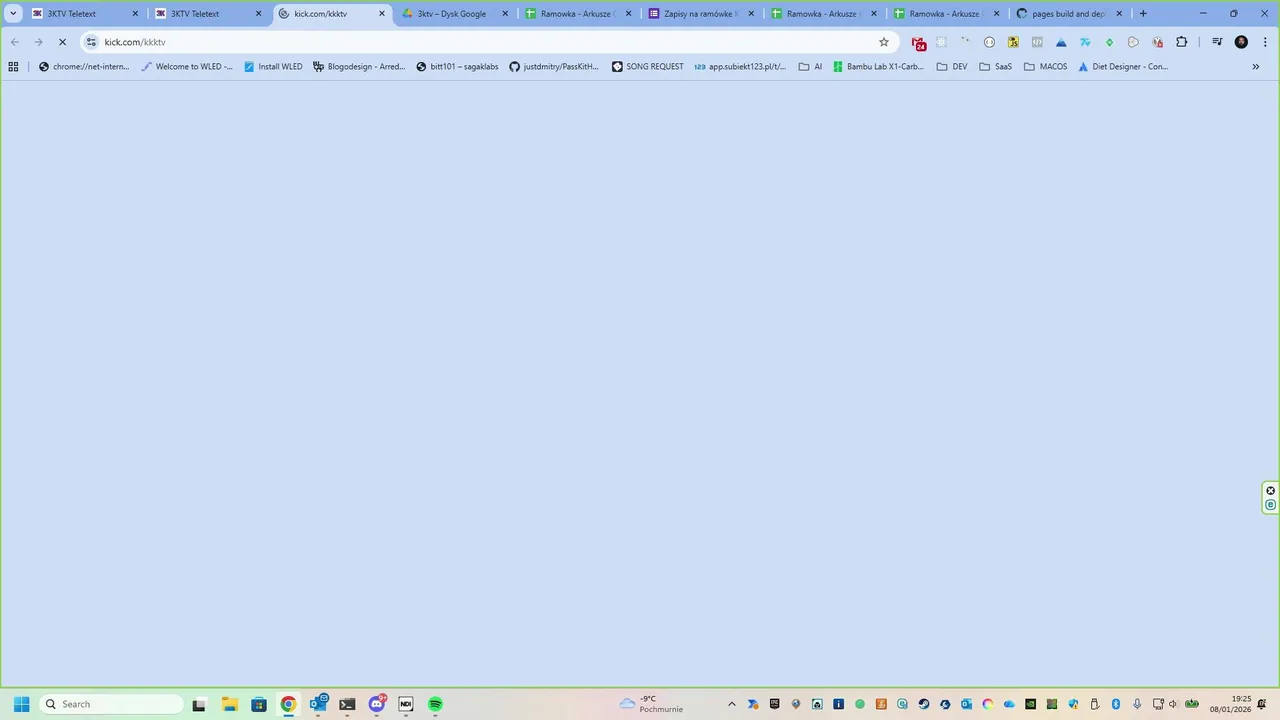Open the NVIDIA tray icon
1280x720 pixels.
tap(1030, 704)
